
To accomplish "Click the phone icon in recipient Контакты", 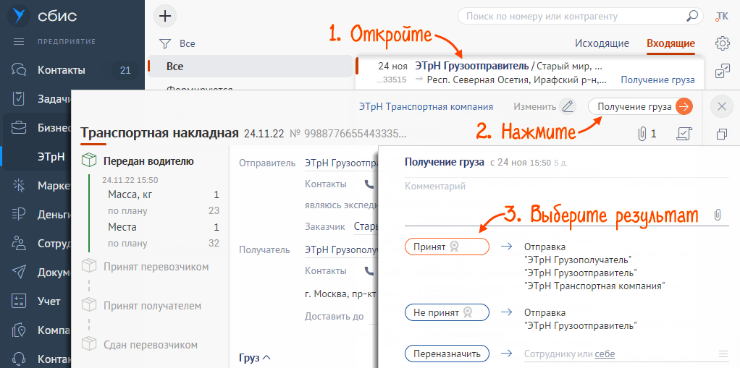I will click(369, 271).
